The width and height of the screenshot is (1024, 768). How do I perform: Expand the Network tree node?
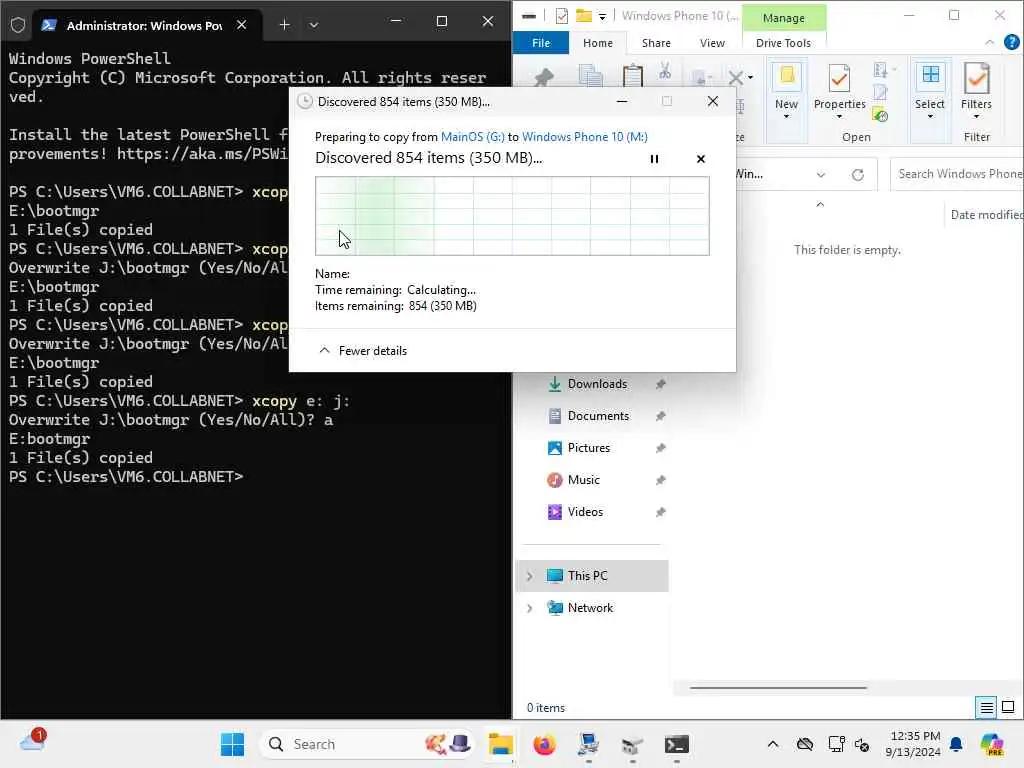pos(530,608)
